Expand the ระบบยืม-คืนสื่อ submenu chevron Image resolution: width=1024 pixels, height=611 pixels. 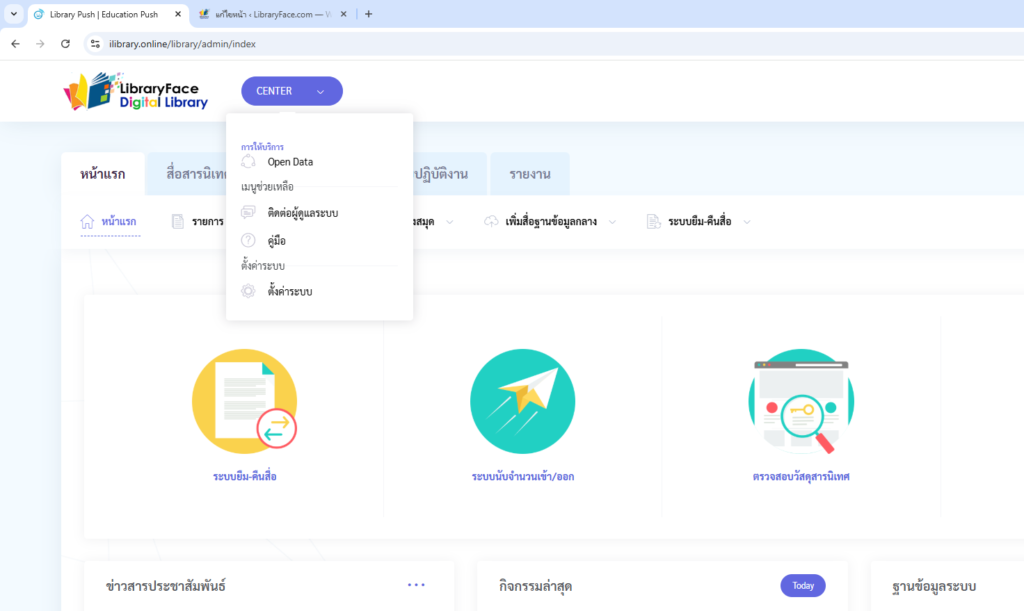(746, 222)
